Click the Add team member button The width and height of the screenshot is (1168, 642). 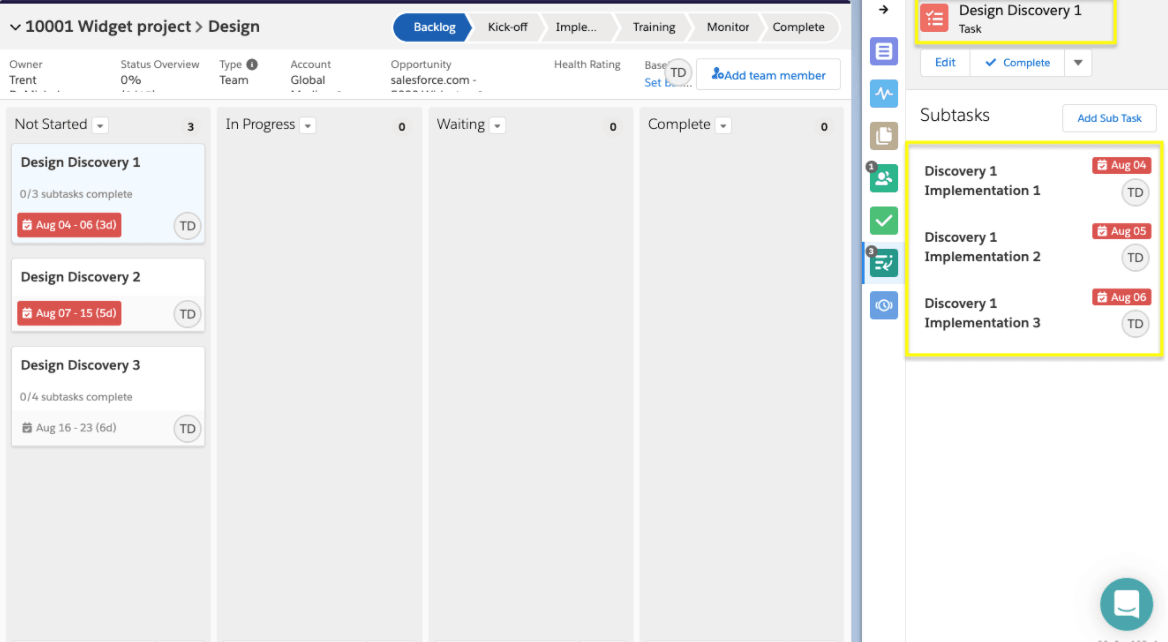768,74
